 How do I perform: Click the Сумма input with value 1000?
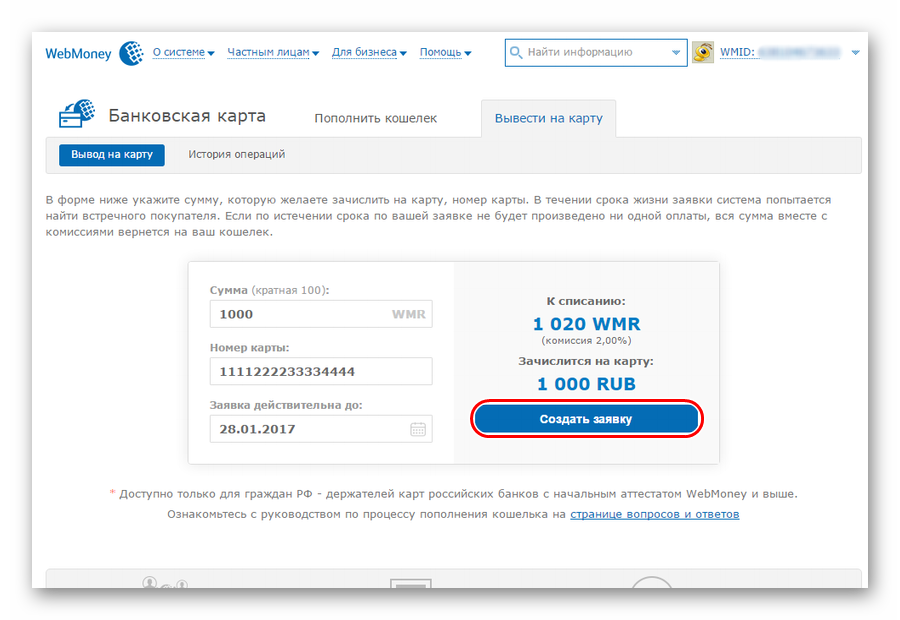click(321, 314)
